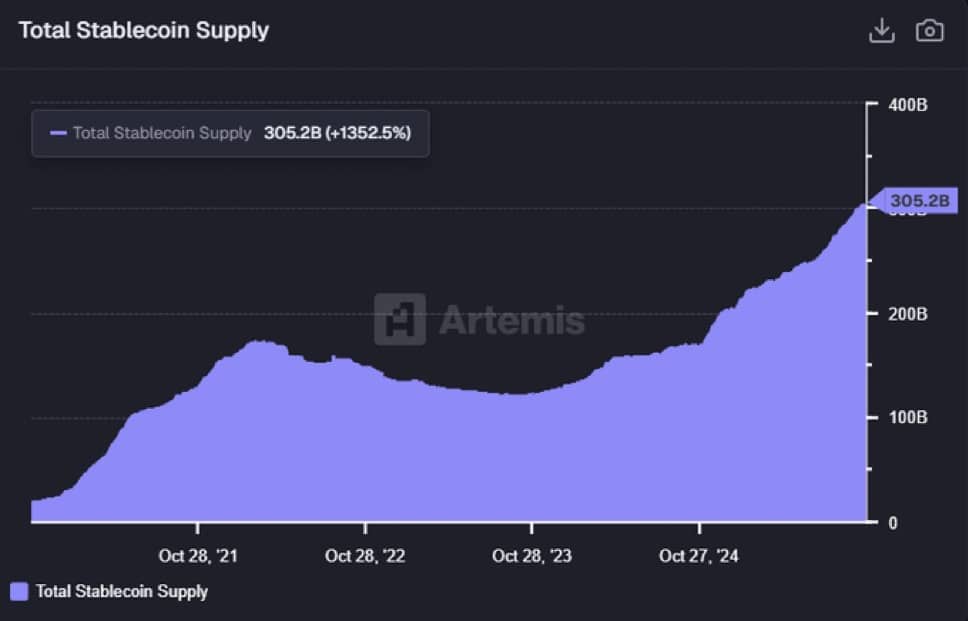Select the purple dash icon in the tooltip
968x621 pixels.
[57, 133]
